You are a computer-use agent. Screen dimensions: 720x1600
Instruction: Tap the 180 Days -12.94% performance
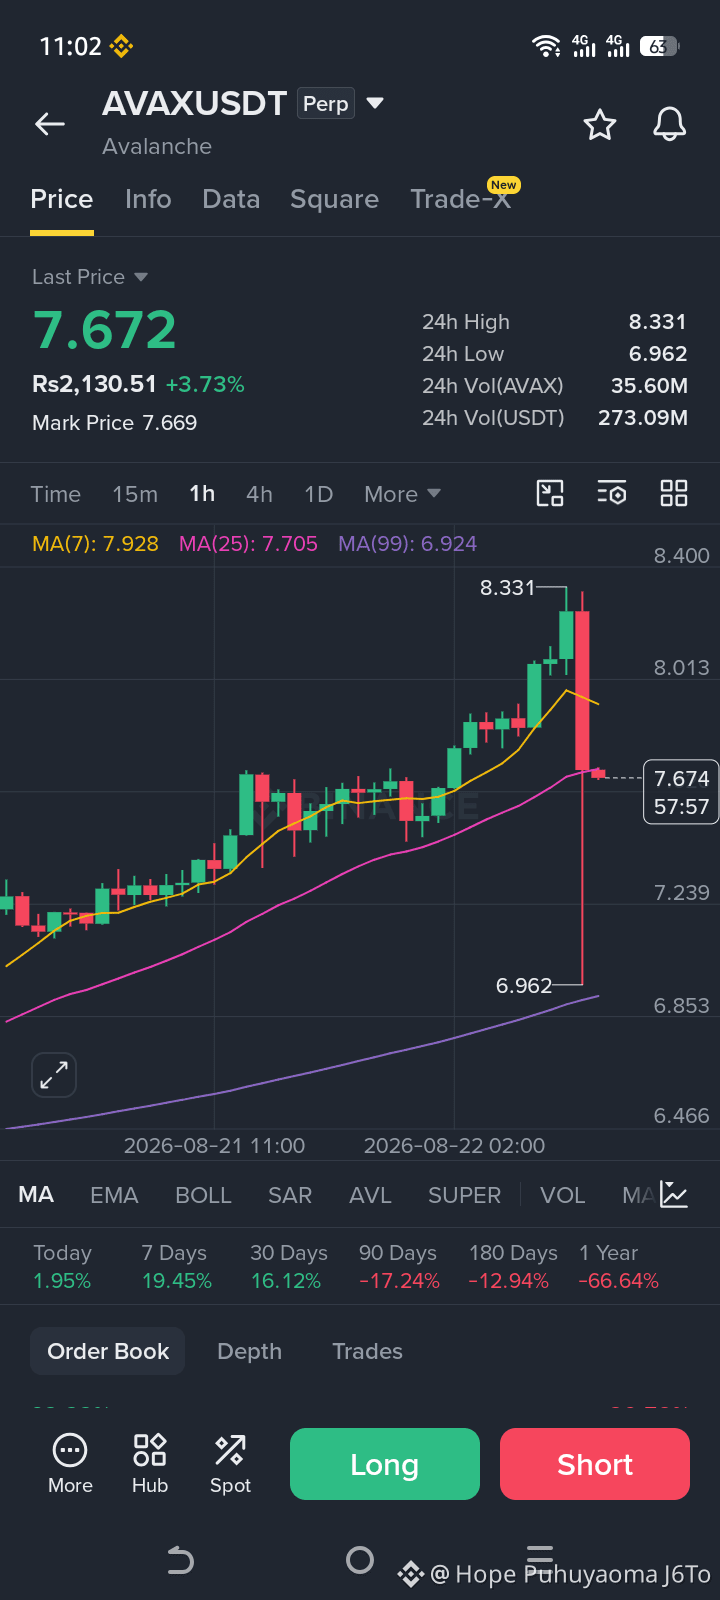(x=512, y=1267)
